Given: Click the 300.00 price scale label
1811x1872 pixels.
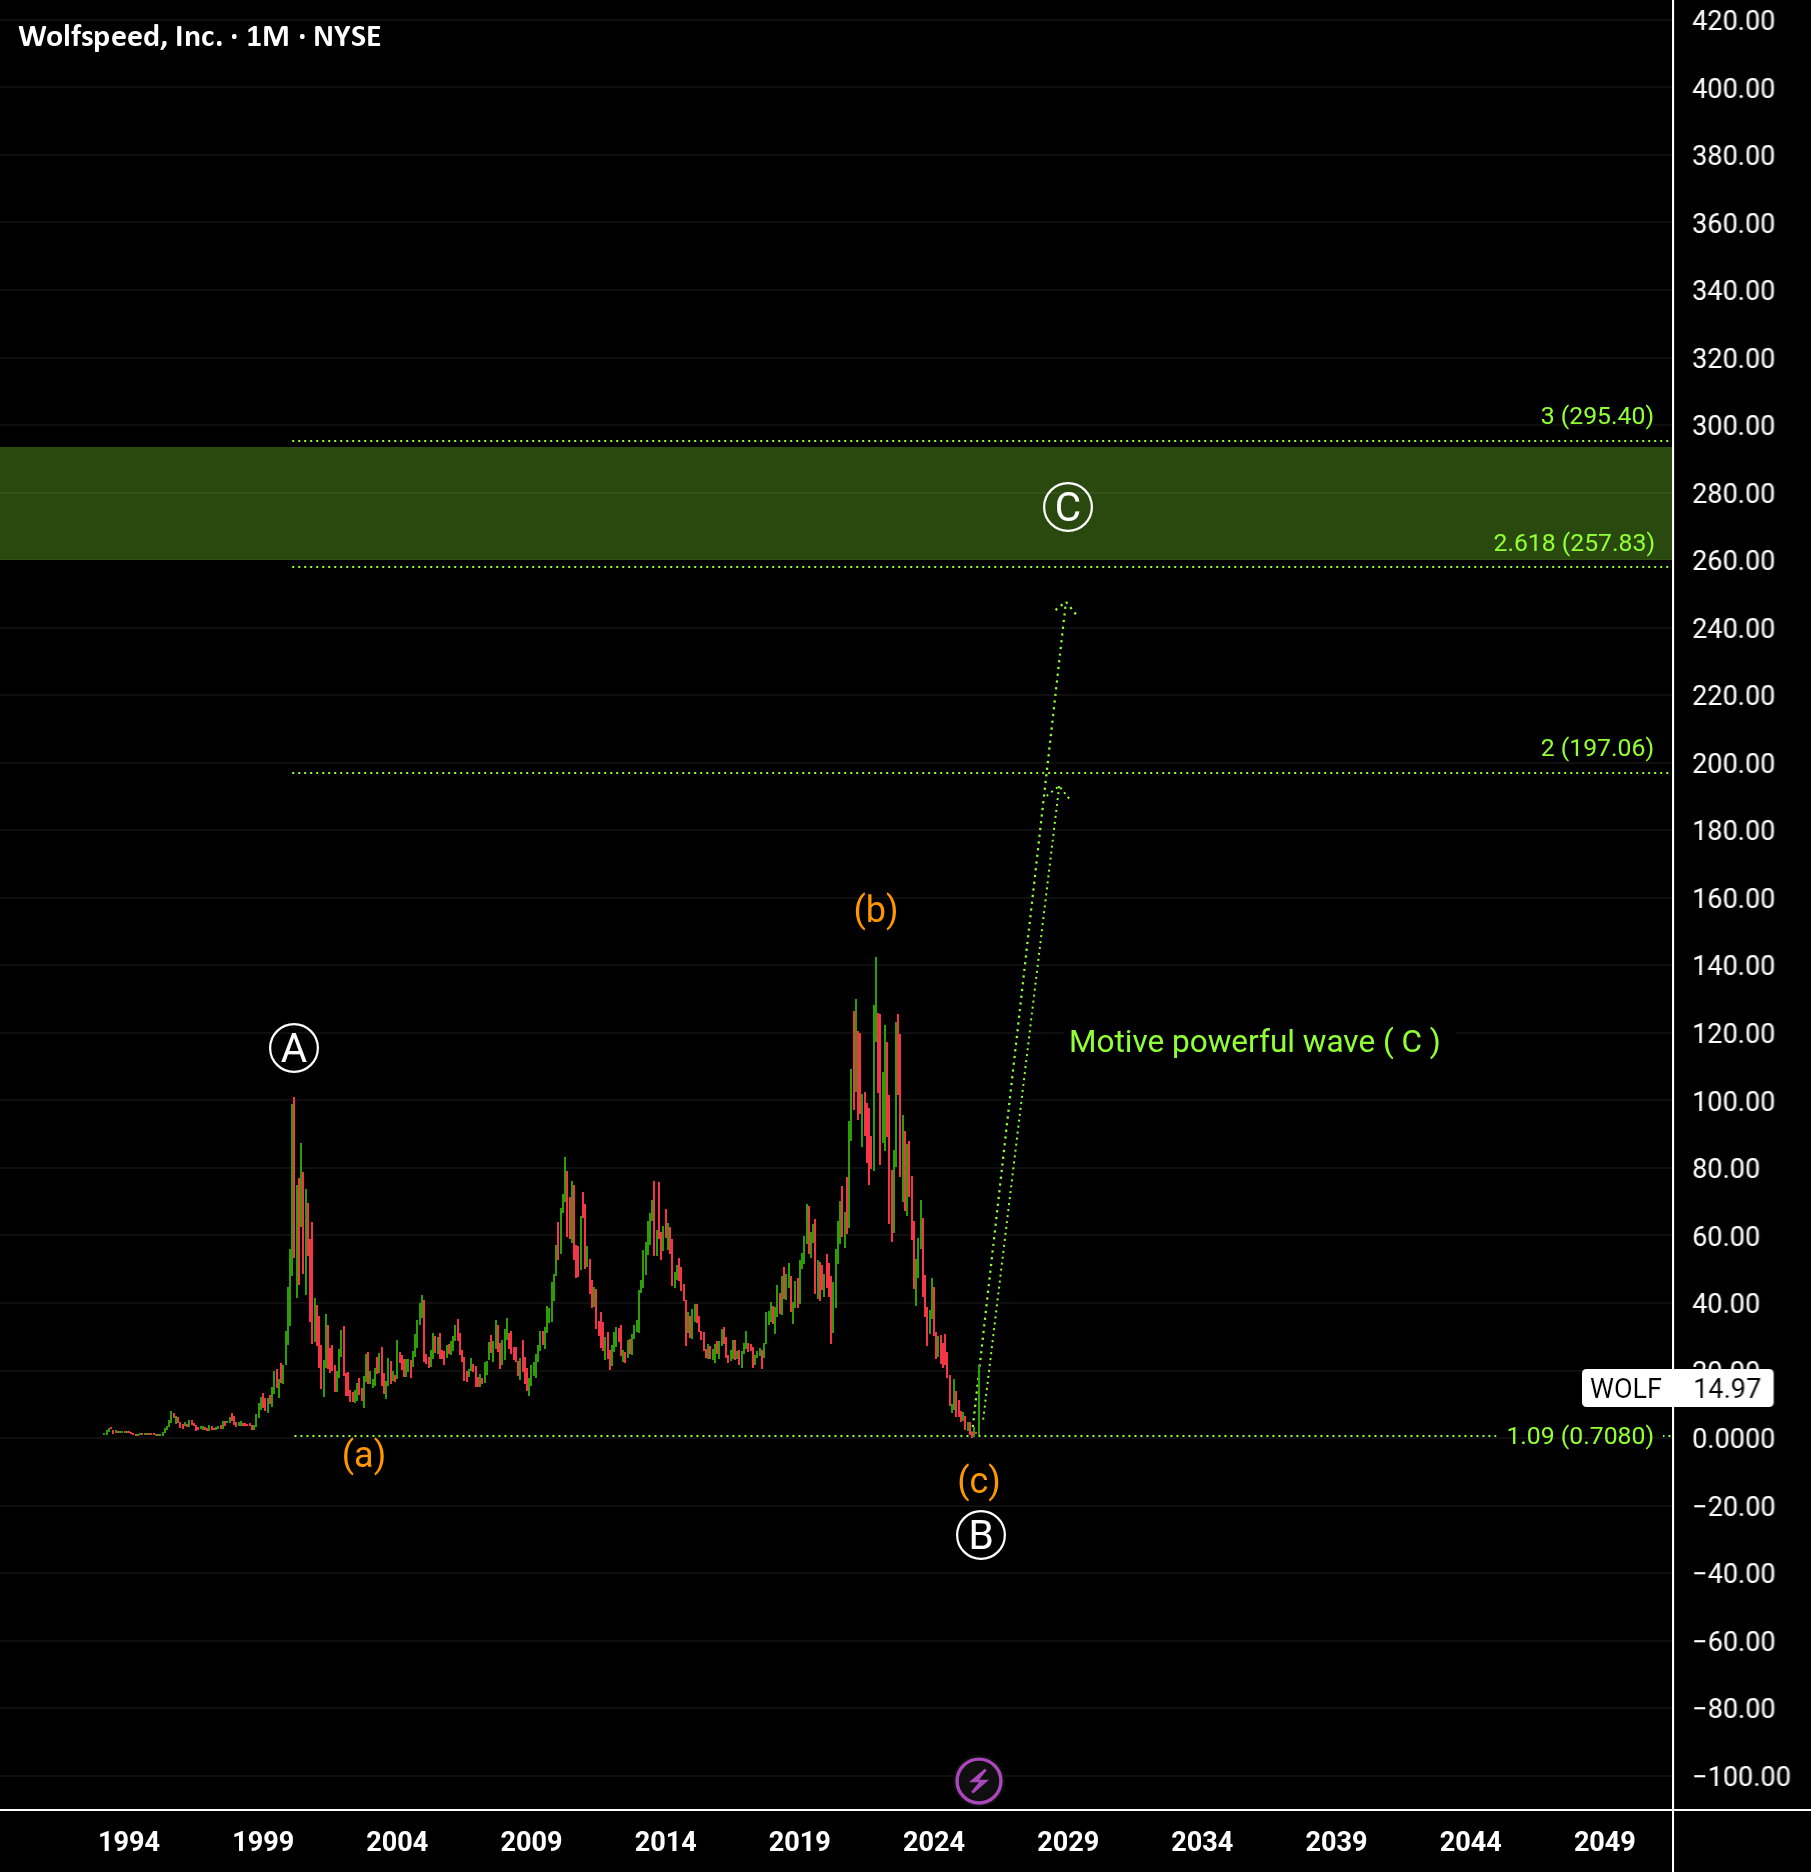Looking at the screenshot, I should 1733,426.
